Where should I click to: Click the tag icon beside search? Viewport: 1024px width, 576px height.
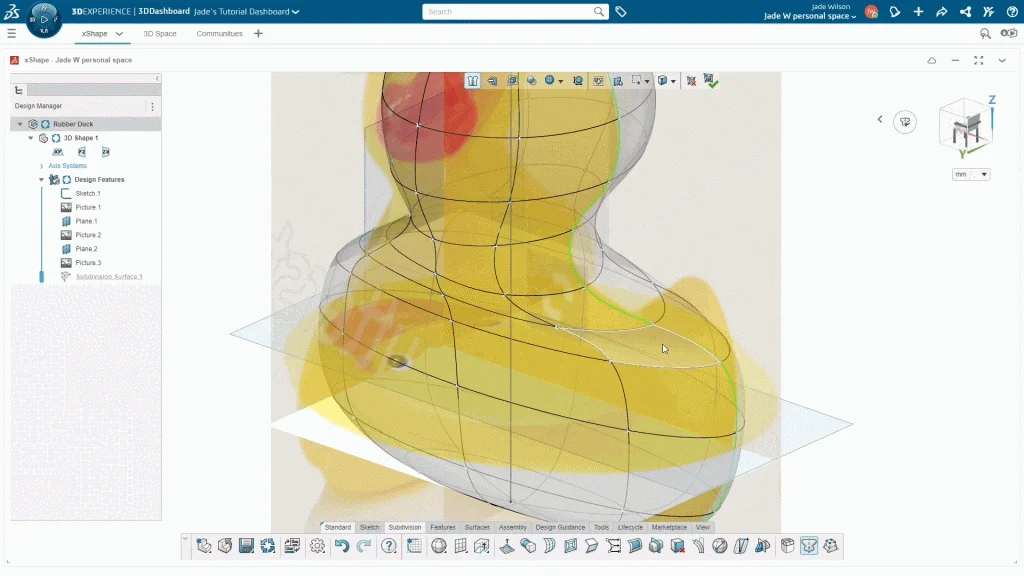tap(621, 12)
